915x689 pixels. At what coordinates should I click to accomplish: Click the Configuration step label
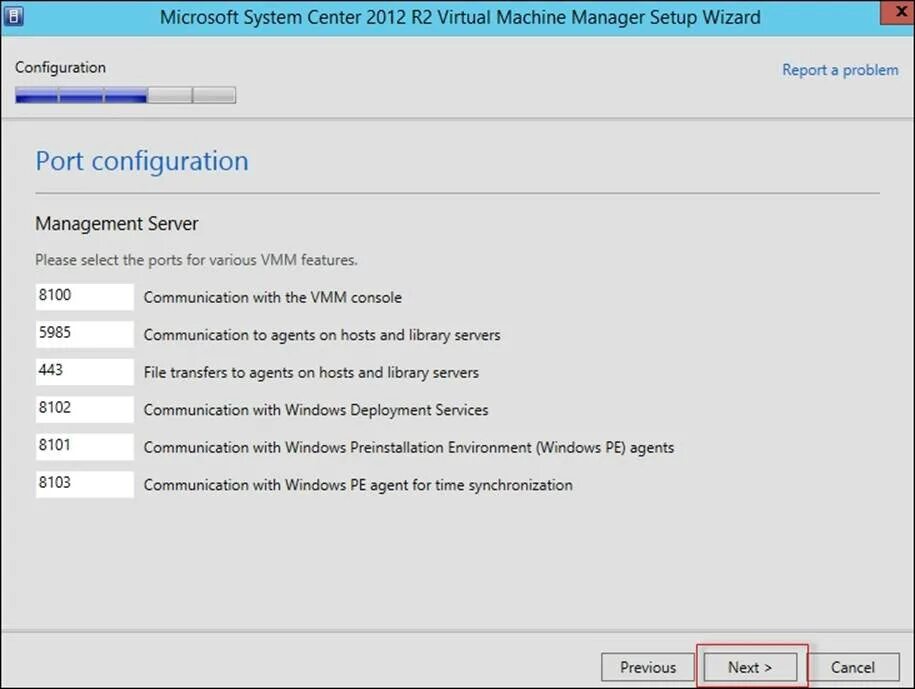tap(61, 68)
